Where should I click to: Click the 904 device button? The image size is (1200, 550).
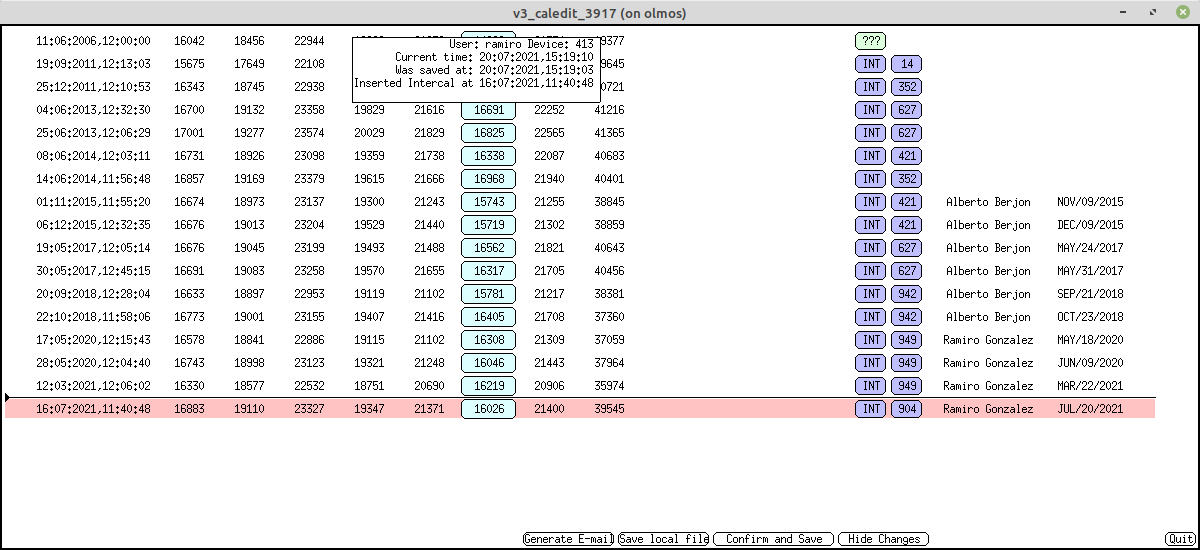click(907, 409)
